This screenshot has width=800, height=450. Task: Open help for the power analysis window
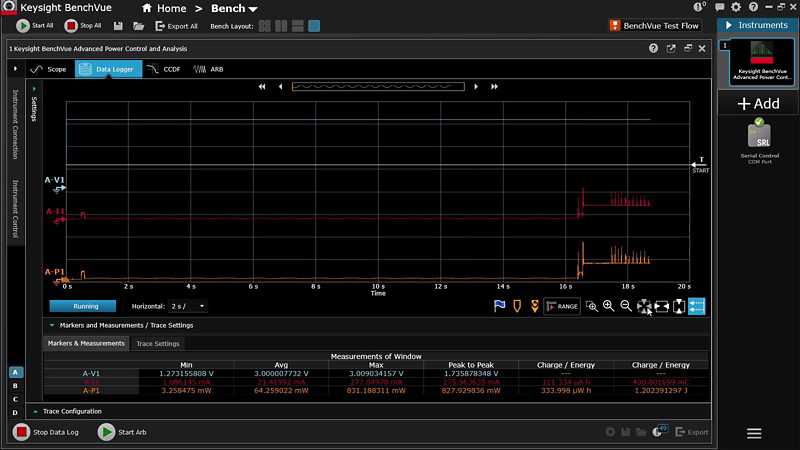pos(654,48)
